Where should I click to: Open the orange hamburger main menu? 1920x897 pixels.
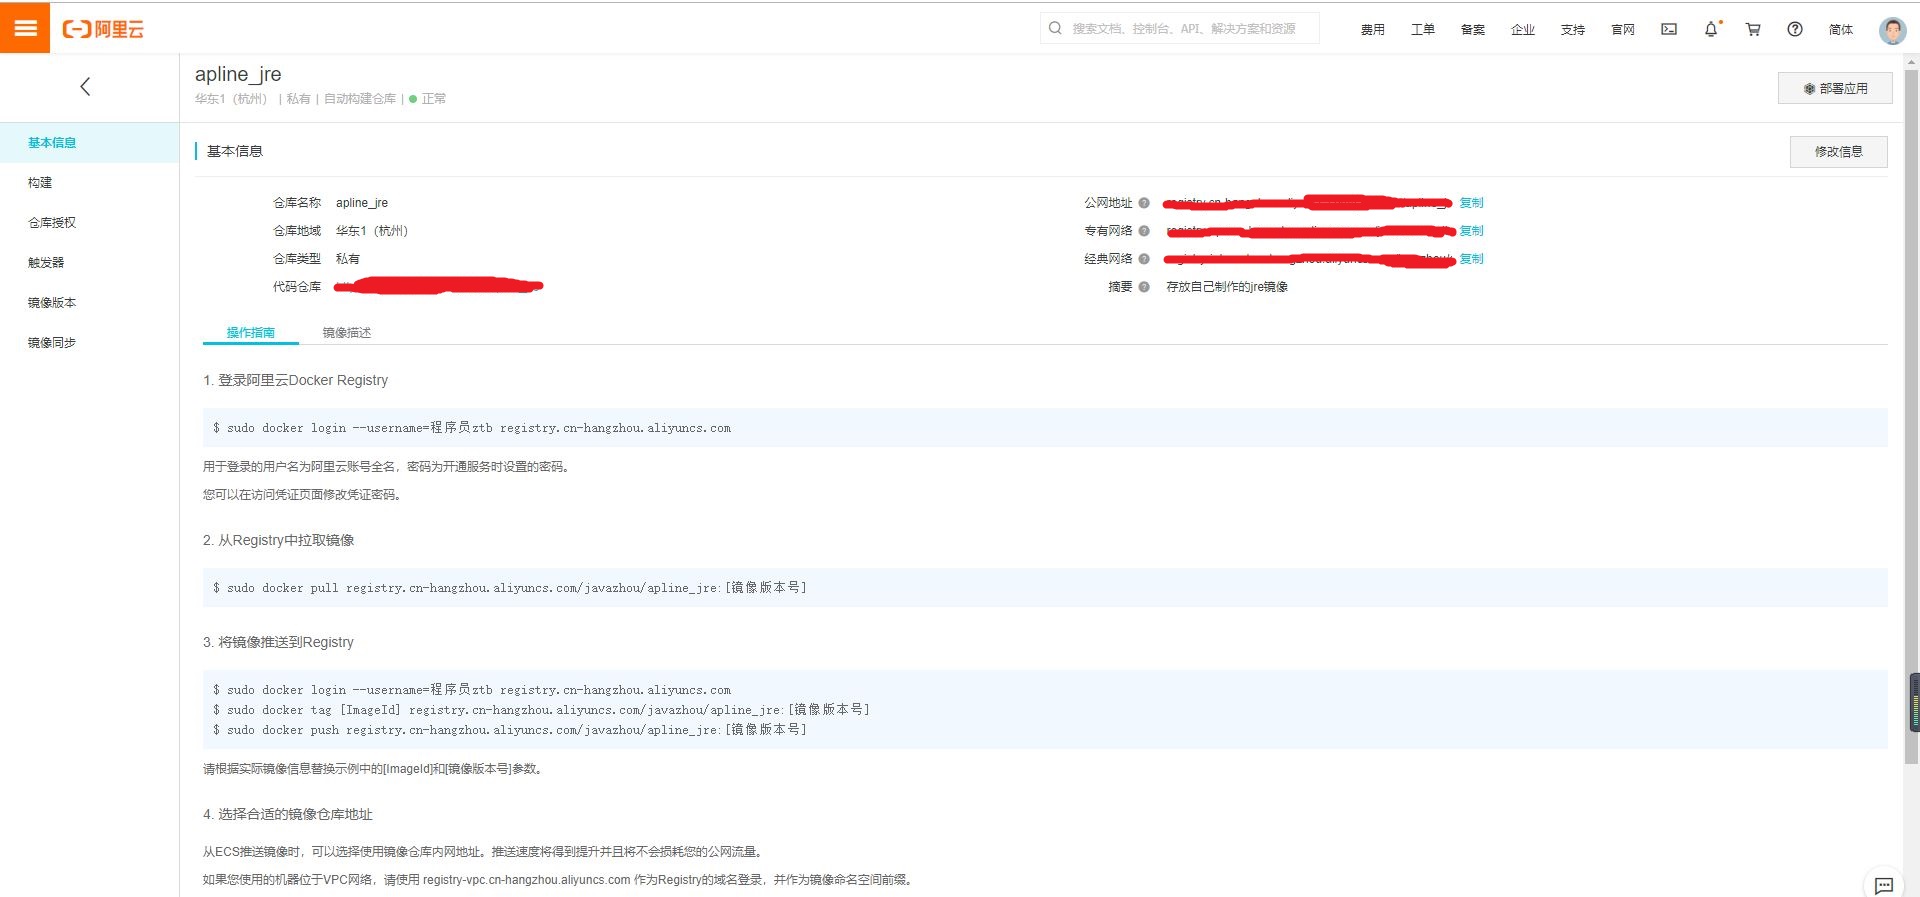[x=25, y=28]
